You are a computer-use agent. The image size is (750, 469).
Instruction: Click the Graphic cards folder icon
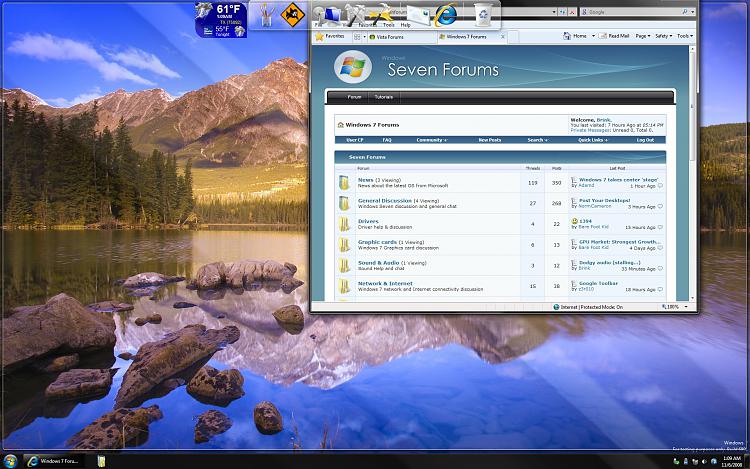tap(344, 245)
